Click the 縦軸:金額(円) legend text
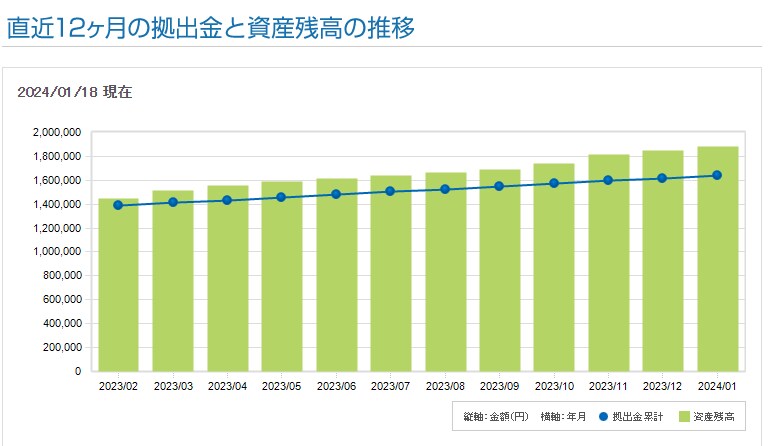The height and width of the screenshot is (446, 768). (496, 417)
